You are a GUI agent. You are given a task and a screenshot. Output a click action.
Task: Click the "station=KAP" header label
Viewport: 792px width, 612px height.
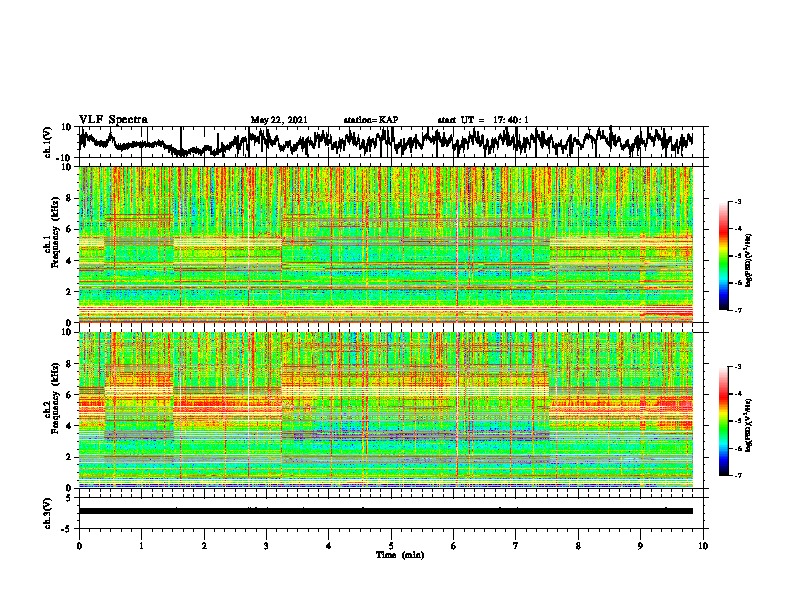[x=371, y=120]
